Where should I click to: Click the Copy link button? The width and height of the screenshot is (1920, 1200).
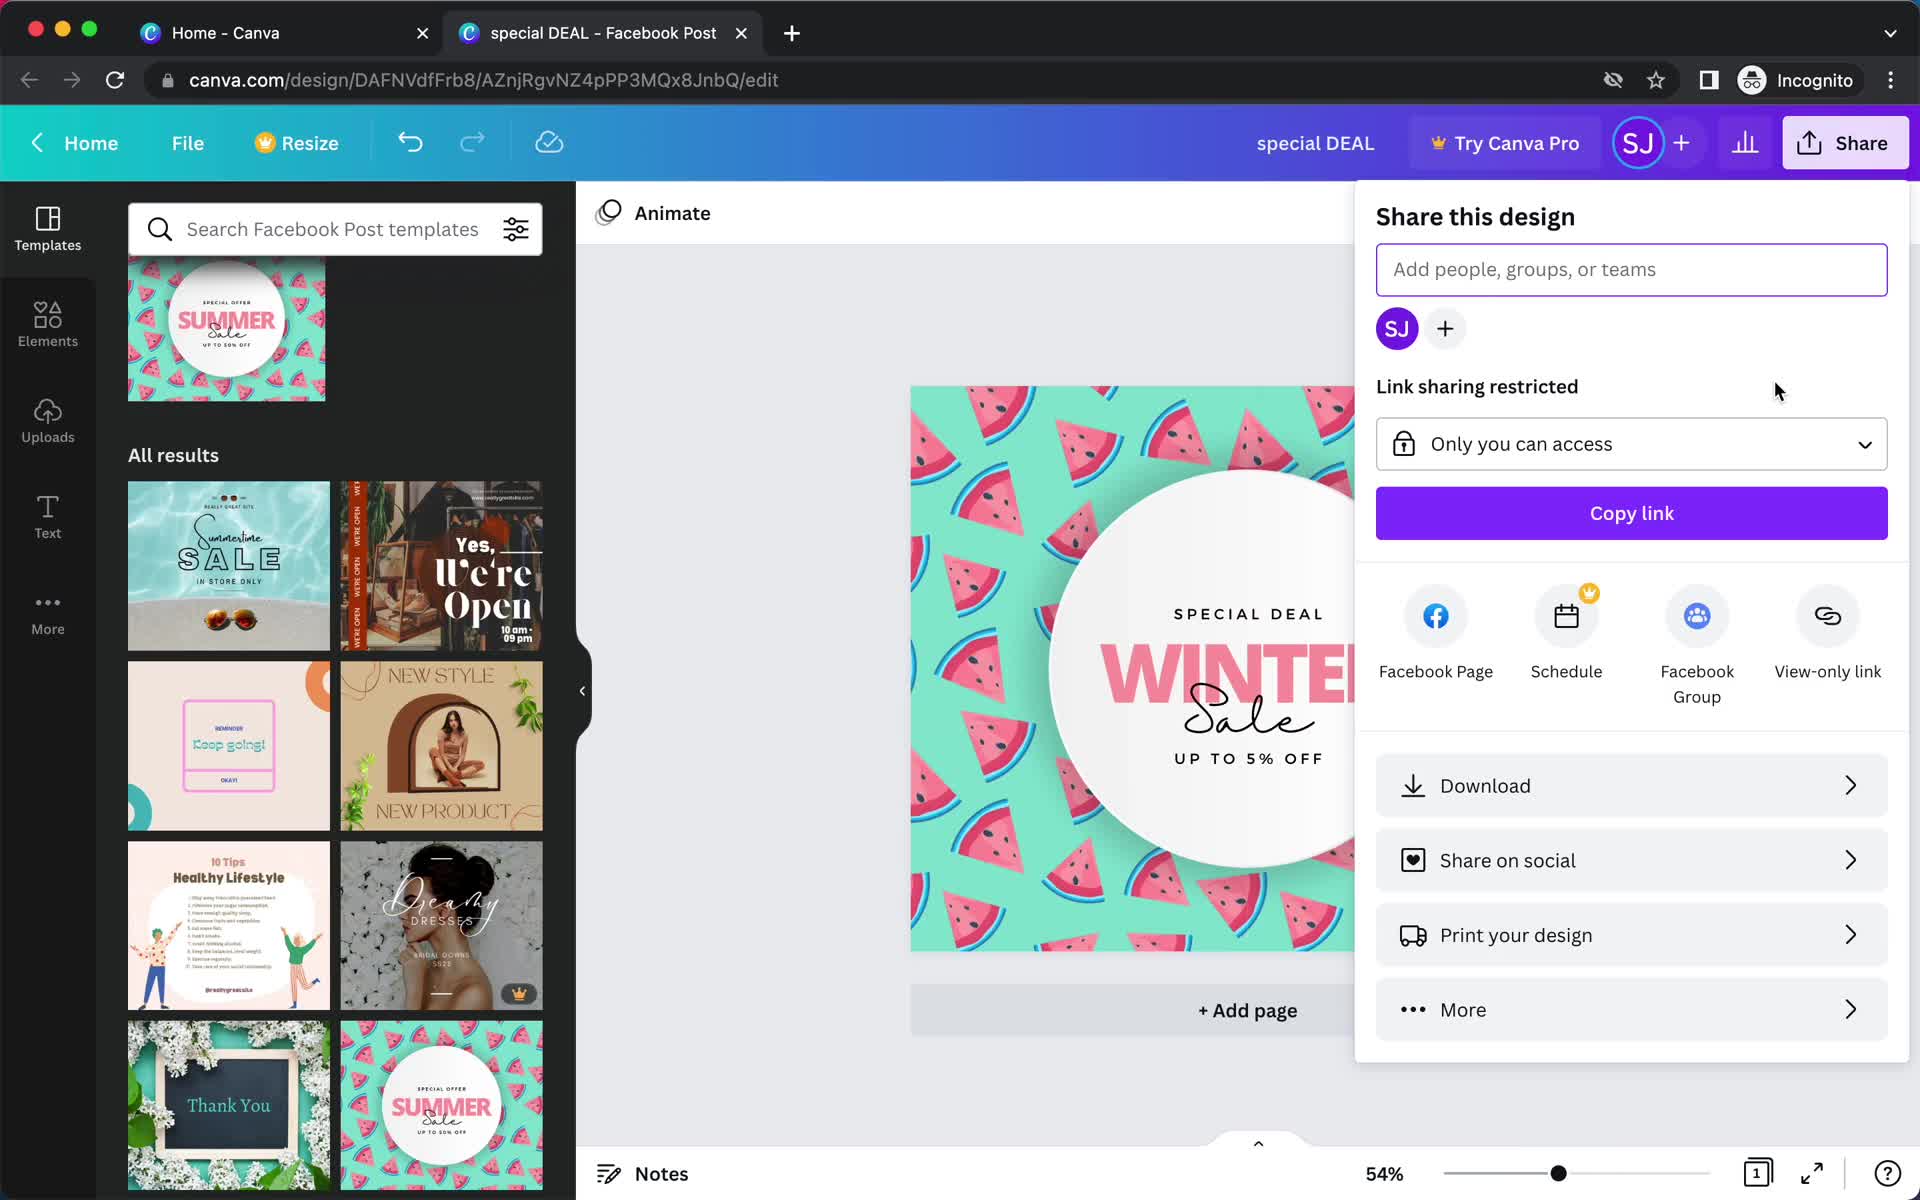(x=1631, y=513)
